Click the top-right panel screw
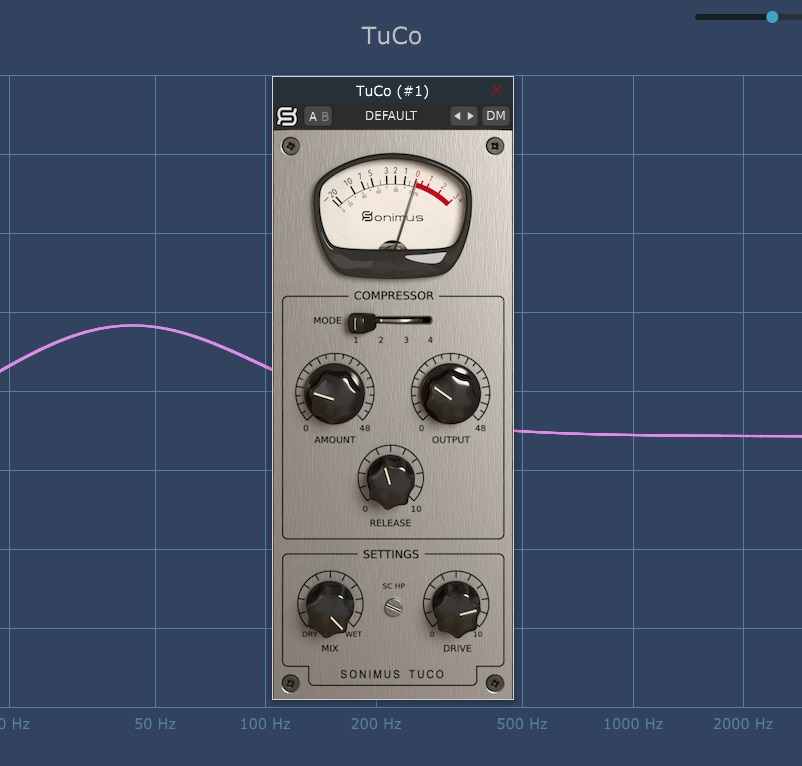The width and height of the screenshot is (802, 766). pos(495,146)
